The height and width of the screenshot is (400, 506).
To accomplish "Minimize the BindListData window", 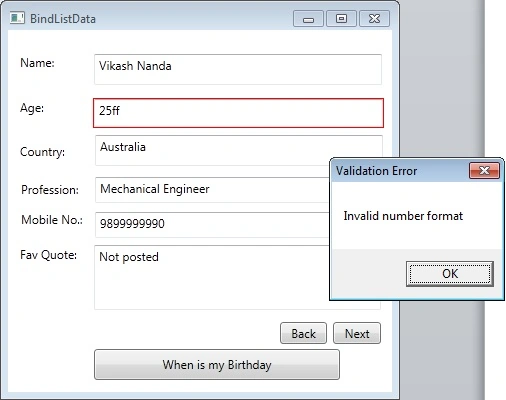I will (x=308, y=19).
